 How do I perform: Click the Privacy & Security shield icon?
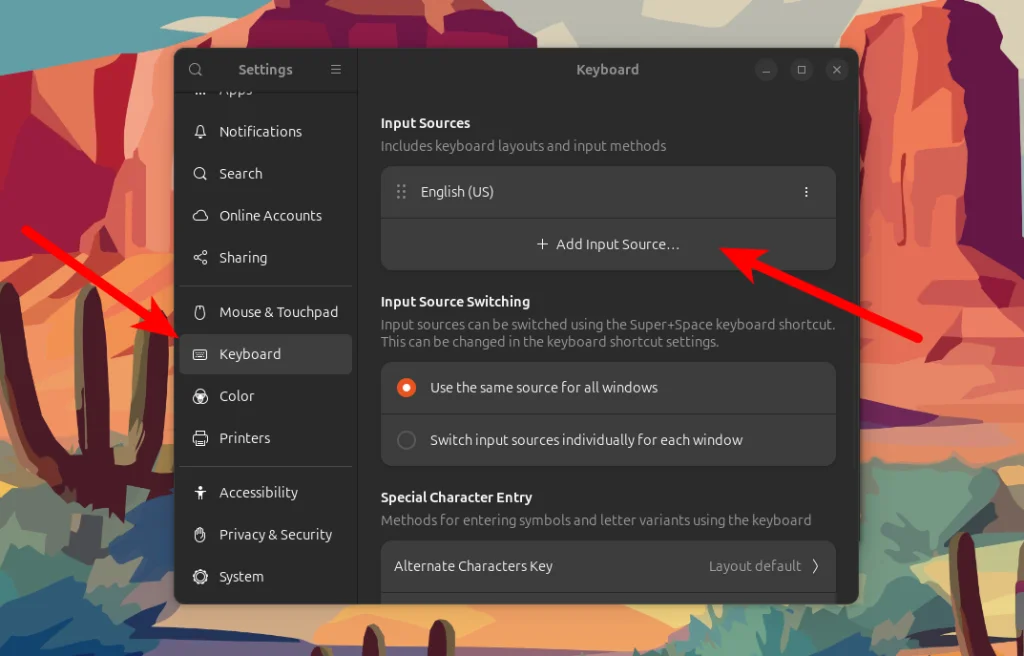click(x=202, y=534)
